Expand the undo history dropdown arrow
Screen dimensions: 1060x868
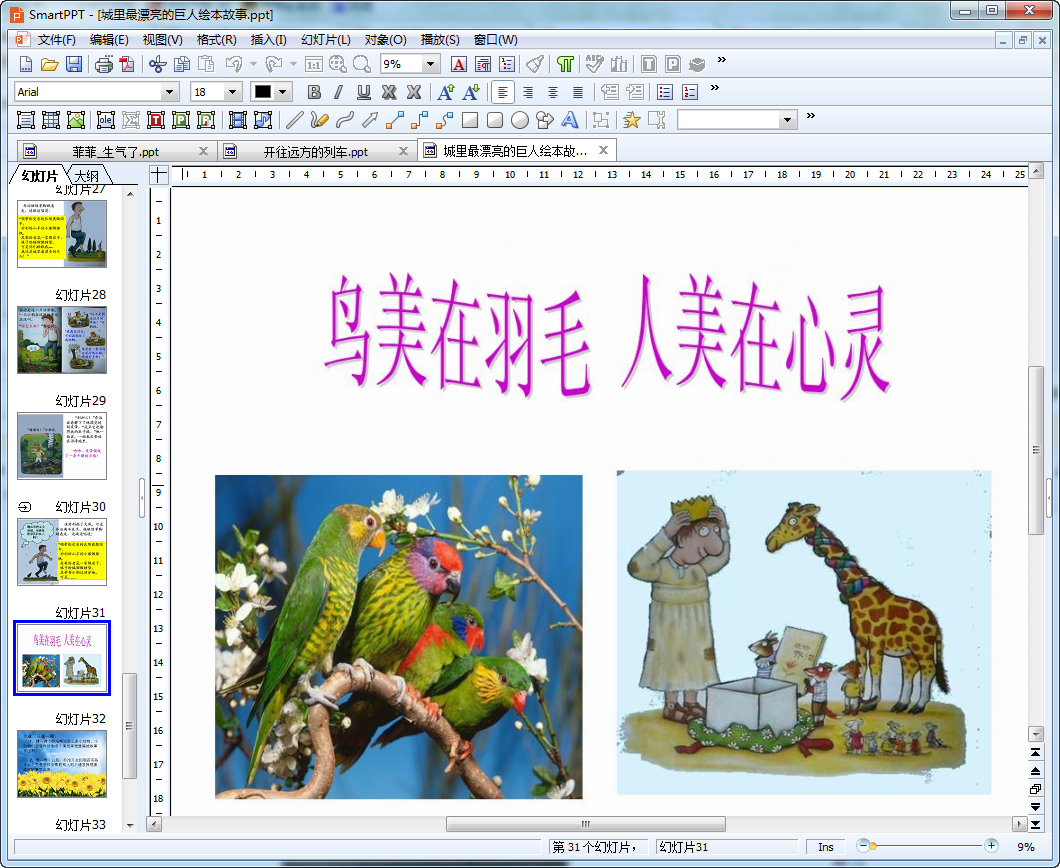(x=254, y=64)
